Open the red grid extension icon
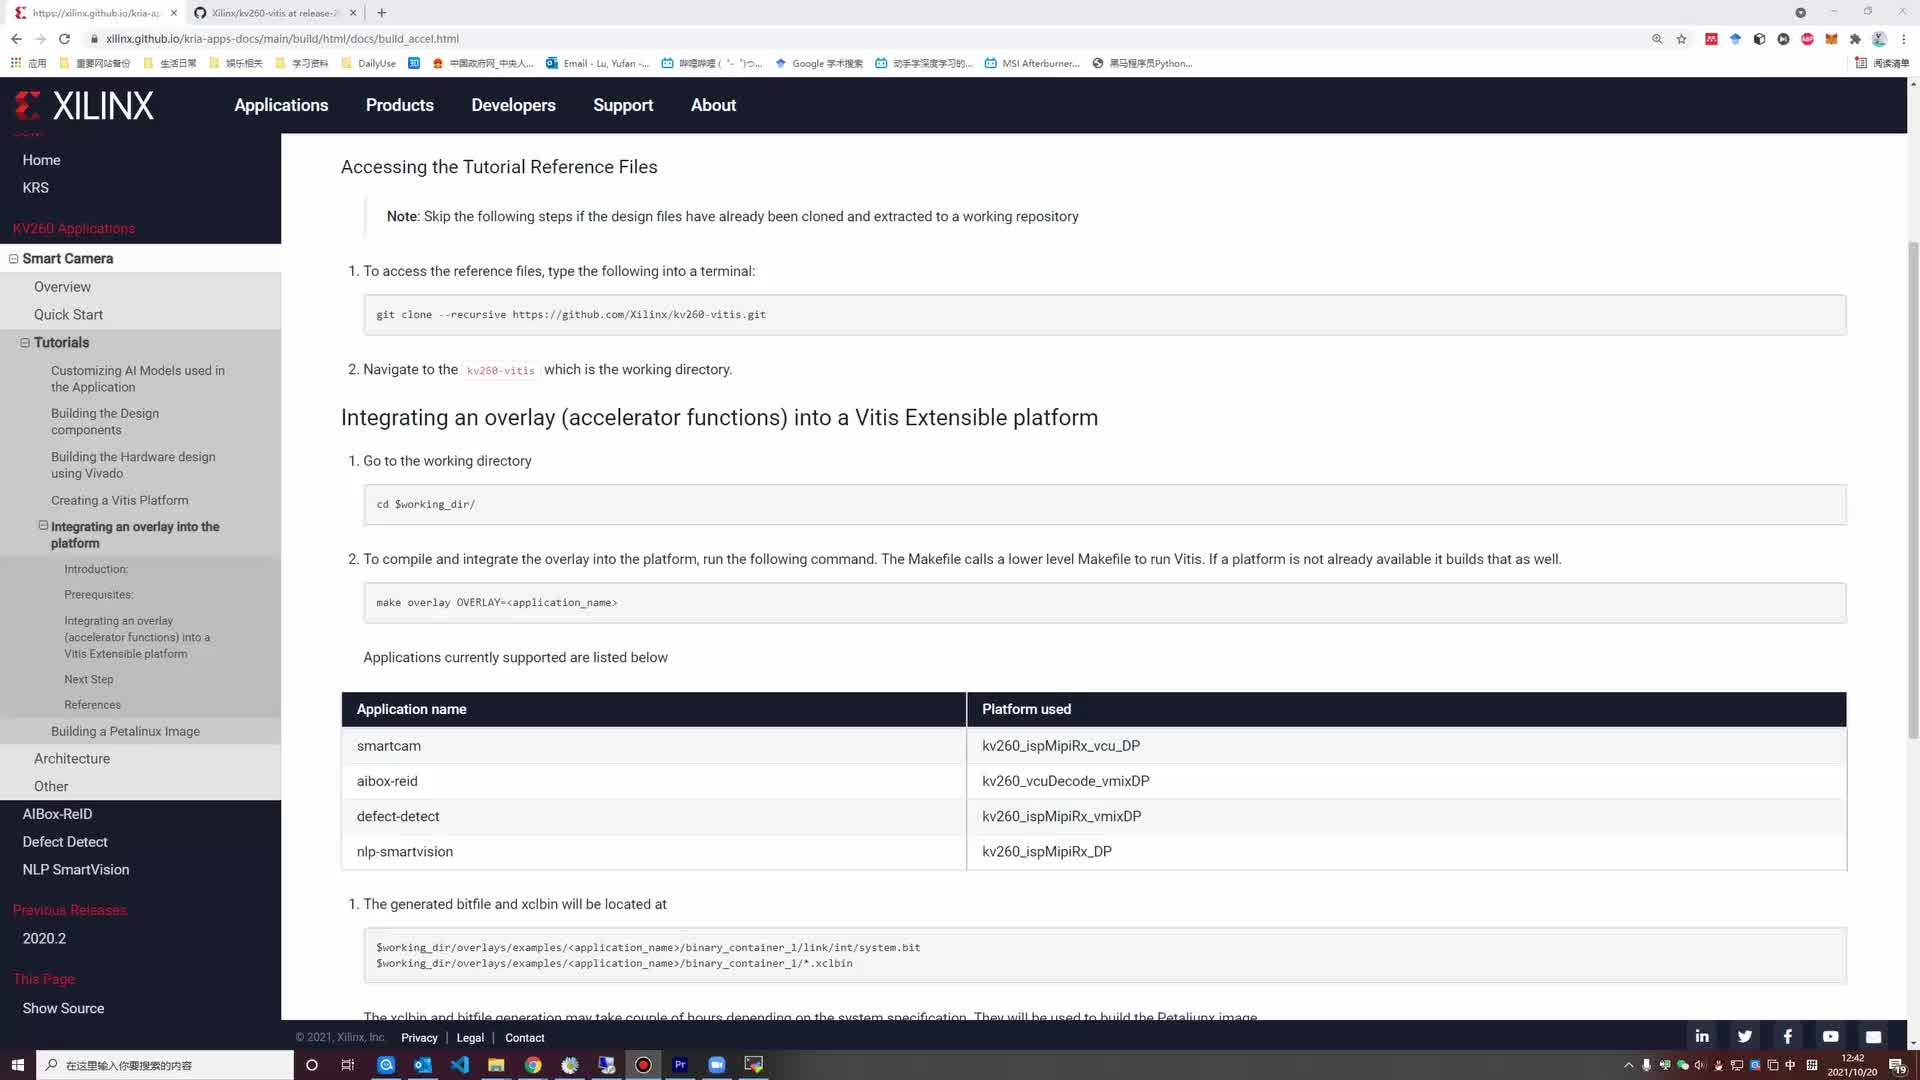The width and height of the screenshot is (1920, 1080). [x=1711, y=39]
